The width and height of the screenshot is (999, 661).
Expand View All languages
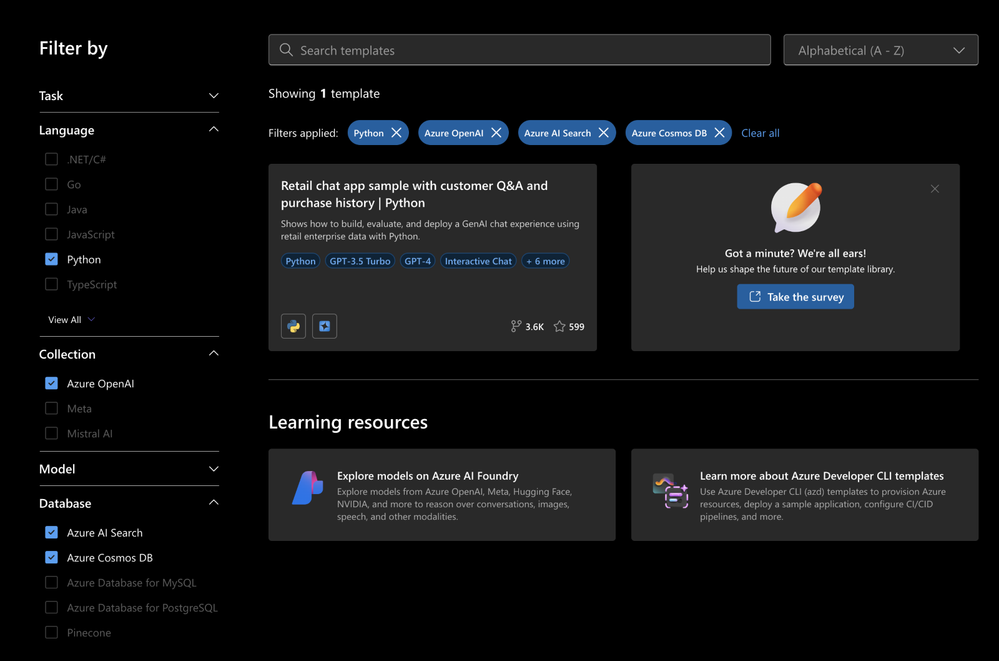(x=71, y=319)
